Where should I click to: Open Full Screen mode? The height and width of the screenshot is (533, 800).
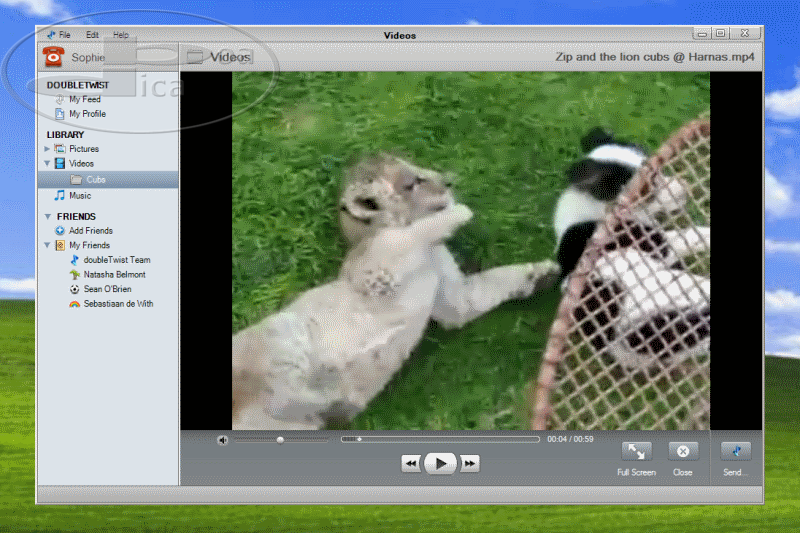click(636, 452)
